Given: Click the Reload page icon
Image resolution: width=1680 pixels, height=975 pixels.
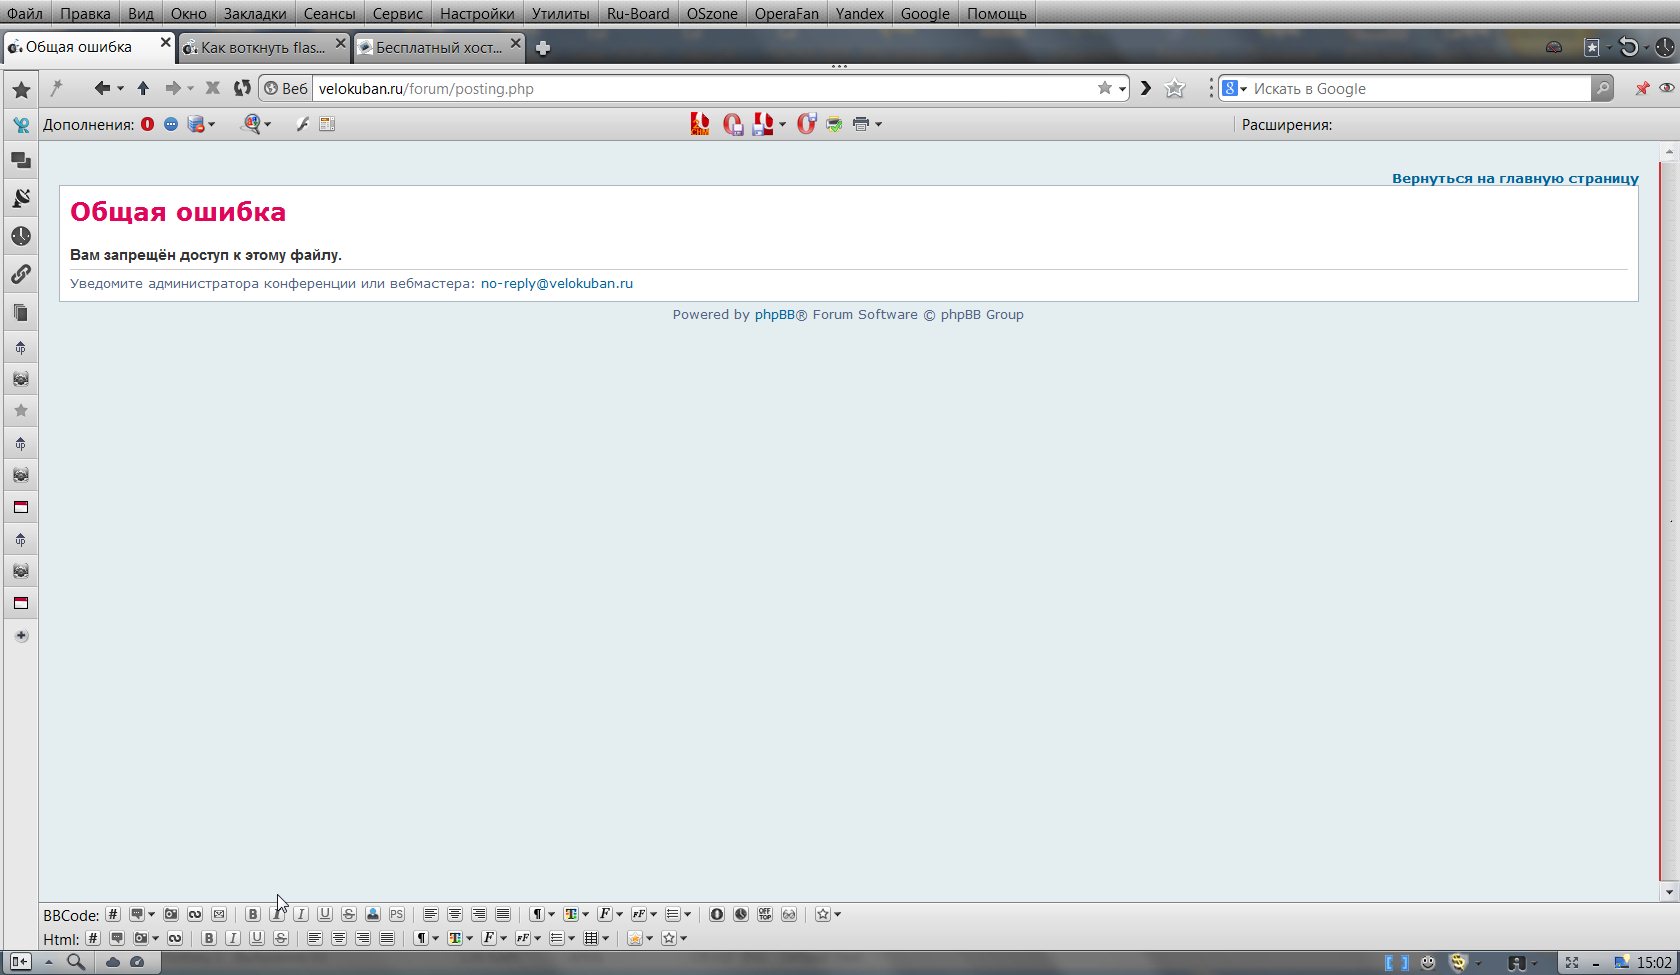Looking at the screenshot, I should (242, 88).
